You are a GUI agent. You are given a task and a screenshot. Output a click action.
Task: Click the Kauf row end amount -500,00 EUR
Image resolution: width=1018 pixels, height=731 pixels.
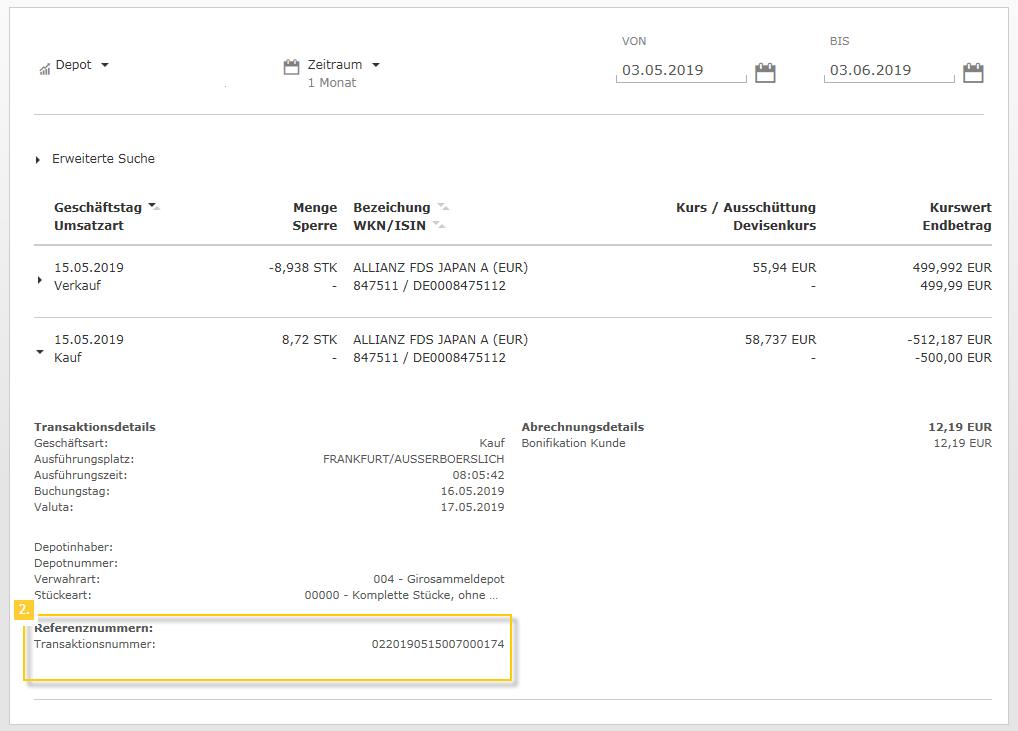(952, 358)
